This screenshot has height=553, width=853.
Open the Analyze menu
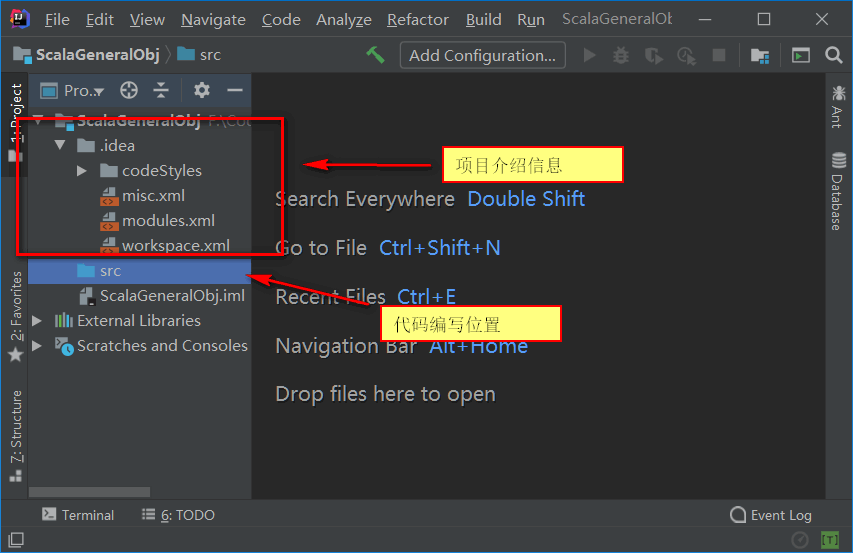(x=343, y=20)
